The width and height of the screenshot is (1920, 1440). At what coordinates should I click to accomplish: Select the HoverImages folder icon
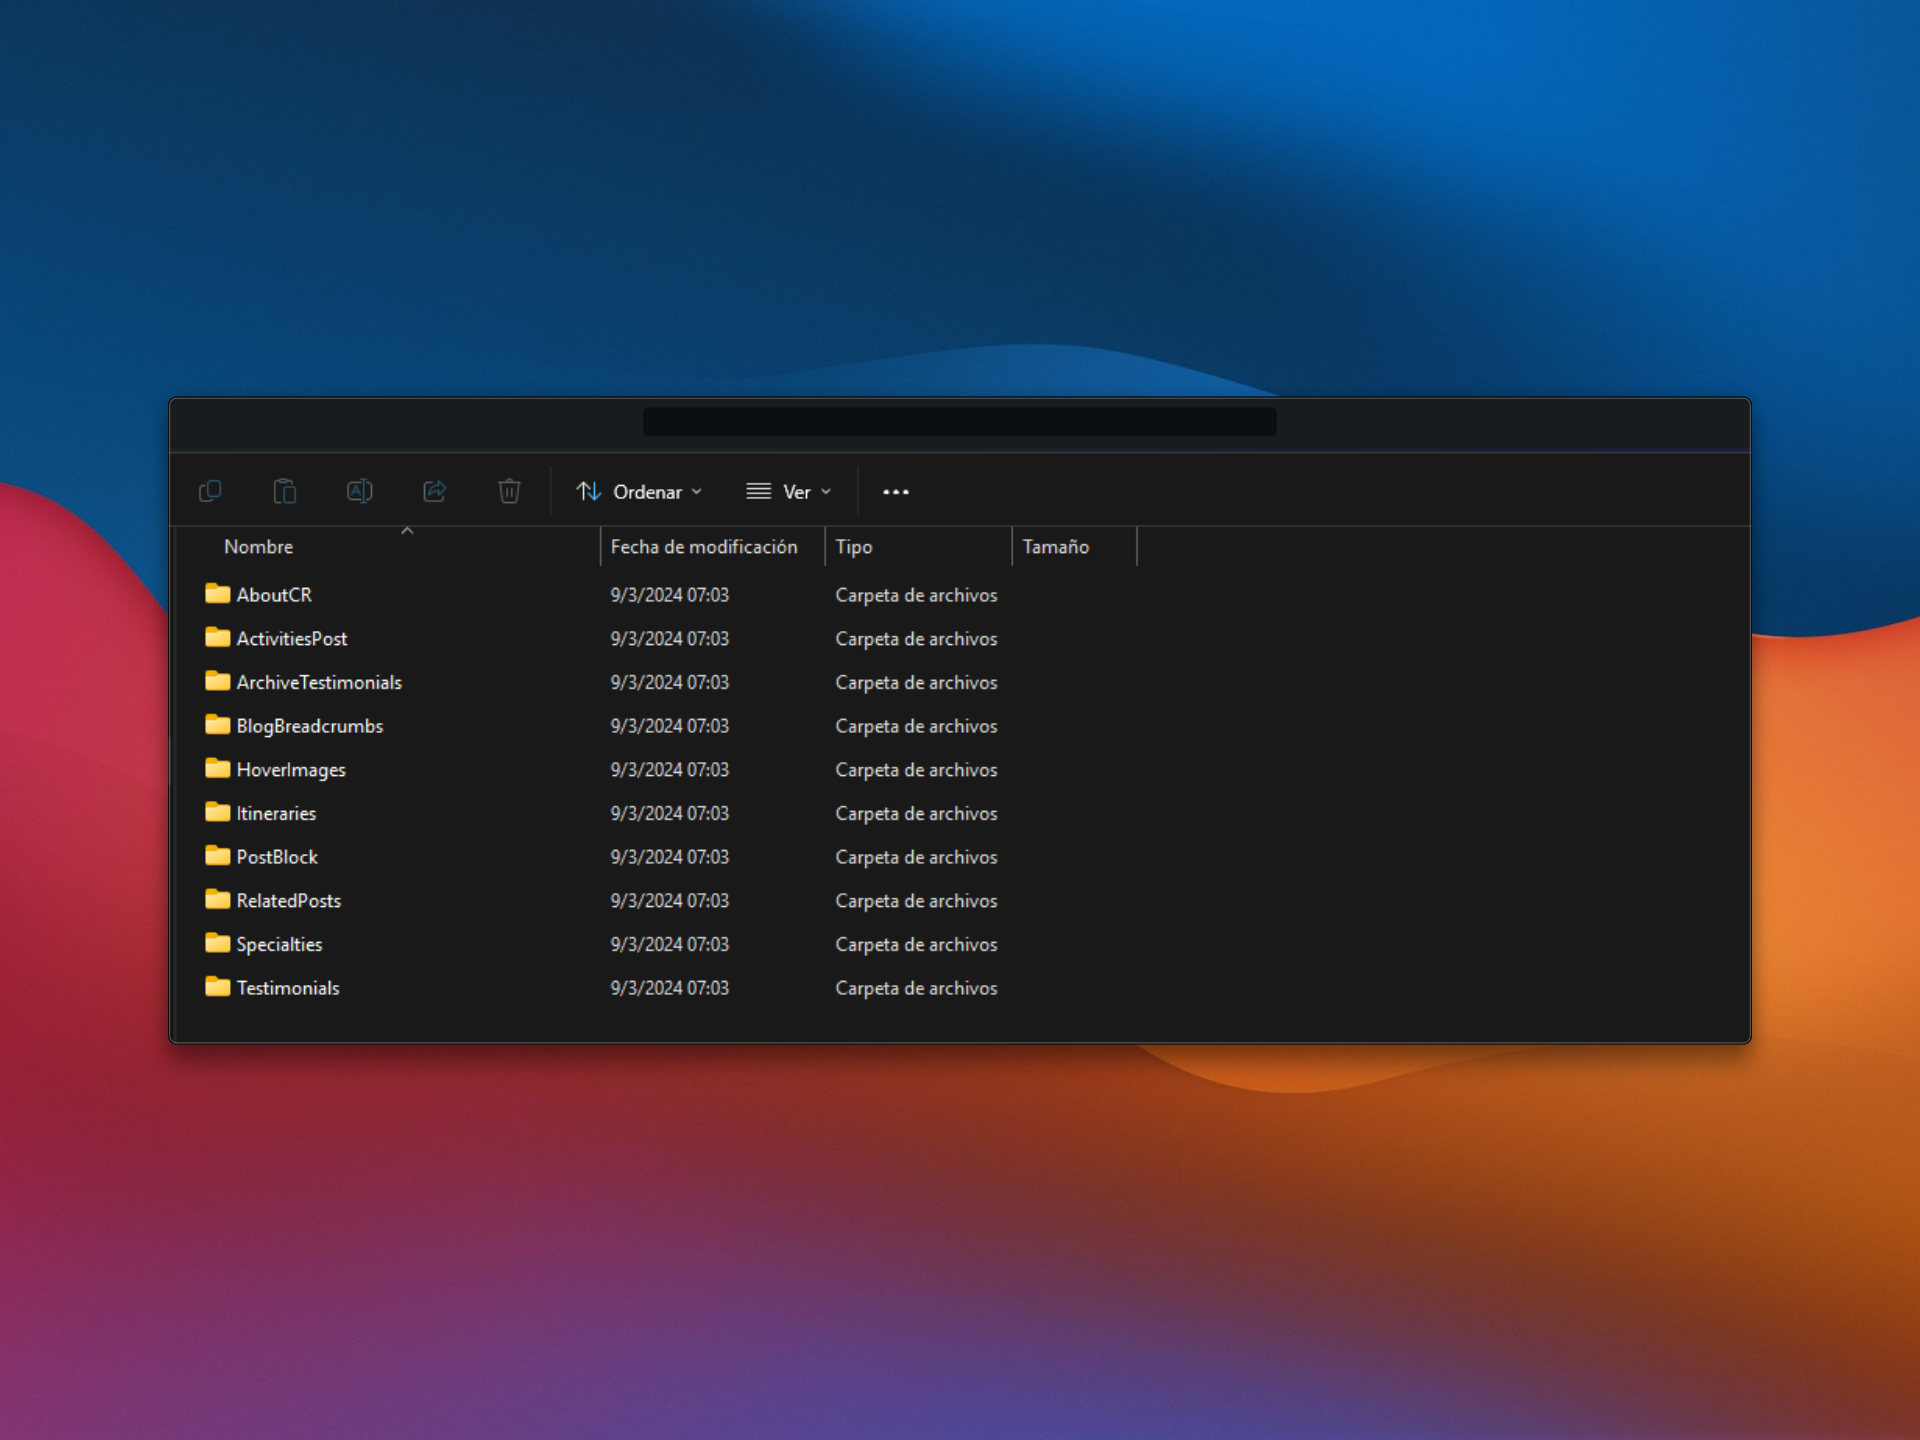click(x=217, y=769)
